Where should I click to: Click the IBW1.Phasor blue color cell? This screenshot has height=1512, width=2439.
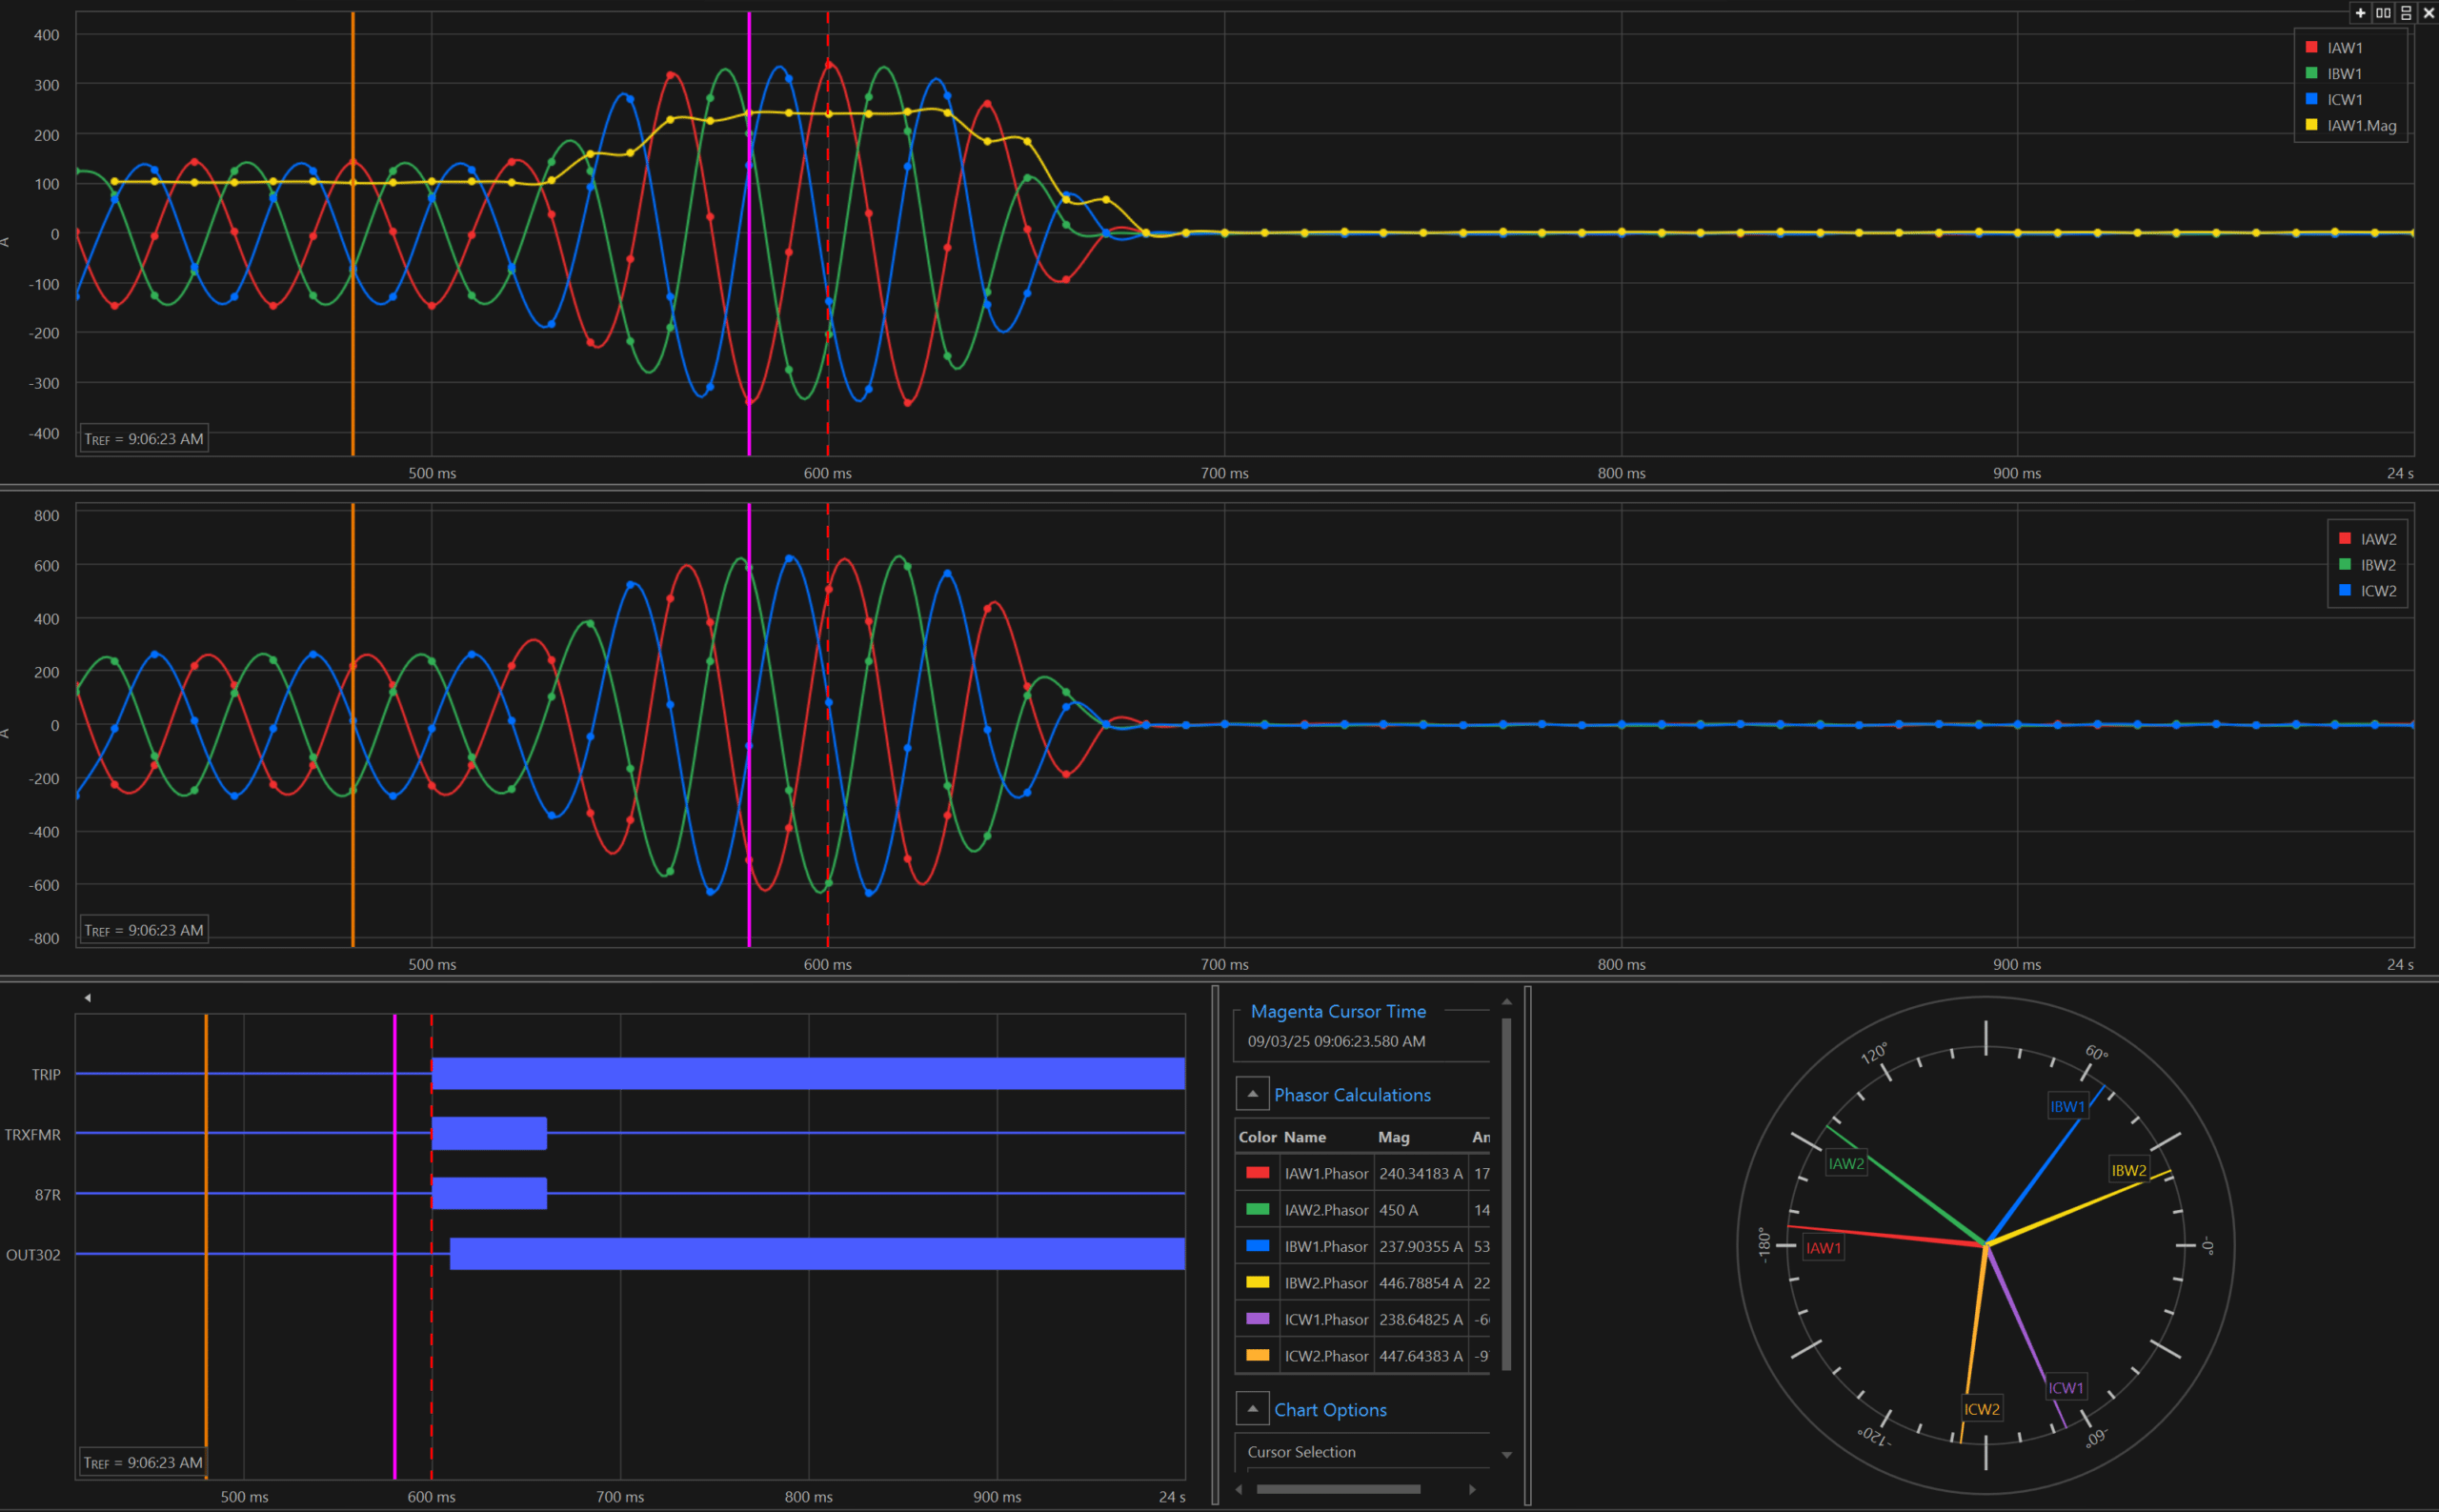pyautogui.click(x=1258, y=1246)
